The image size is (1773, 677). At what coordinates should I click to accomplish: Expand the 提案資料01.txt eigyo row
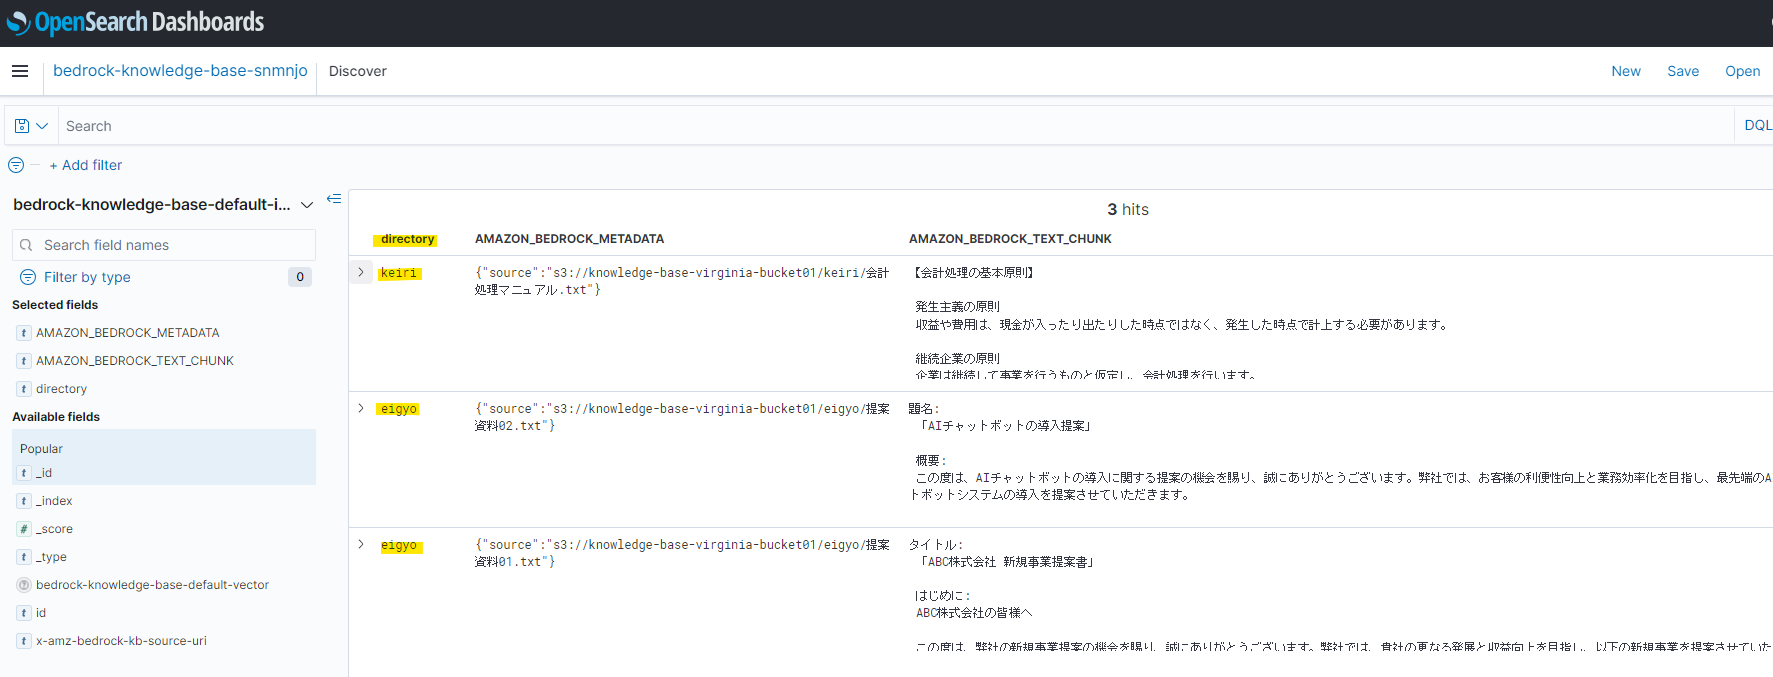361,544
